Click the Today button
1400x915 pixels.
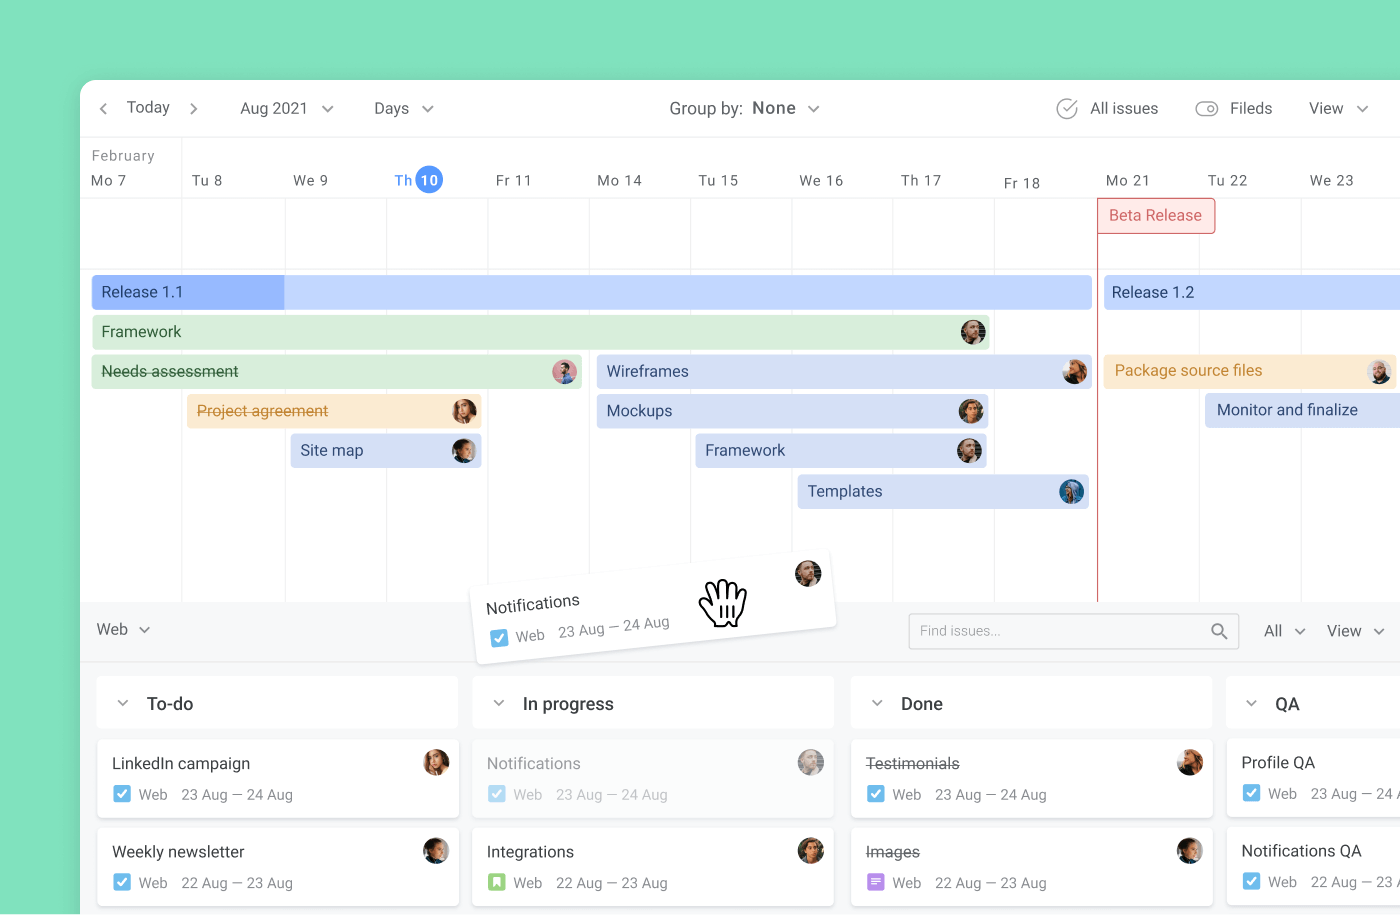click(x=148, y=108)
